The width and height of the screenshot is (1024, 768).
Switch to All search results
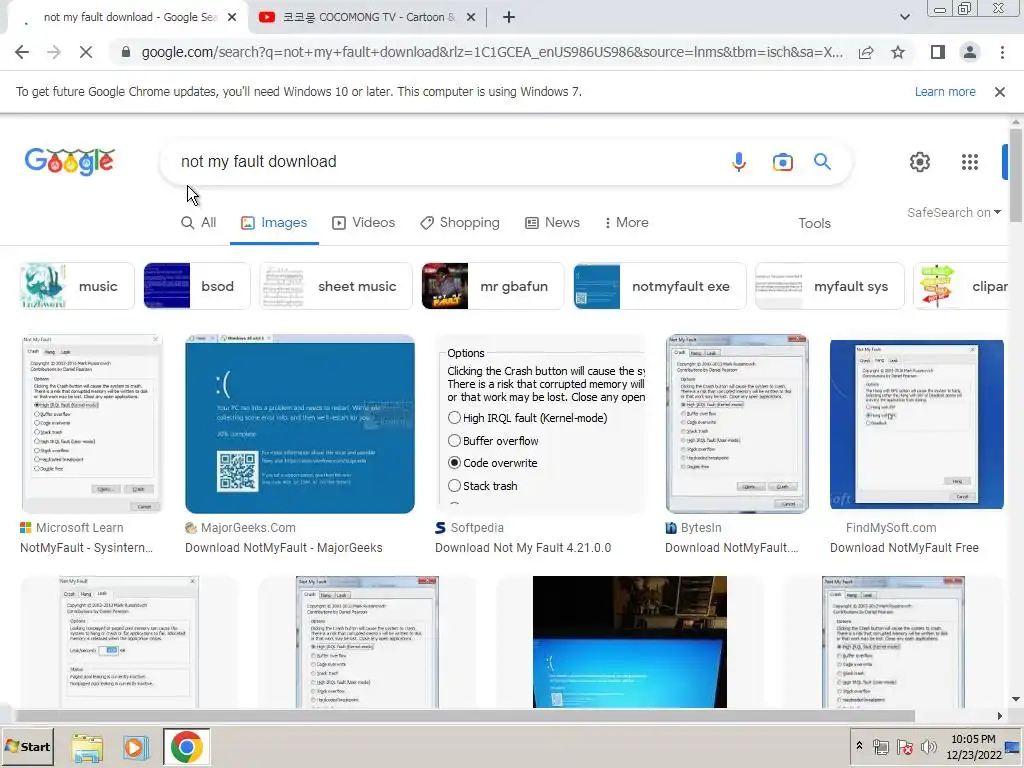(x=199, y=223)
